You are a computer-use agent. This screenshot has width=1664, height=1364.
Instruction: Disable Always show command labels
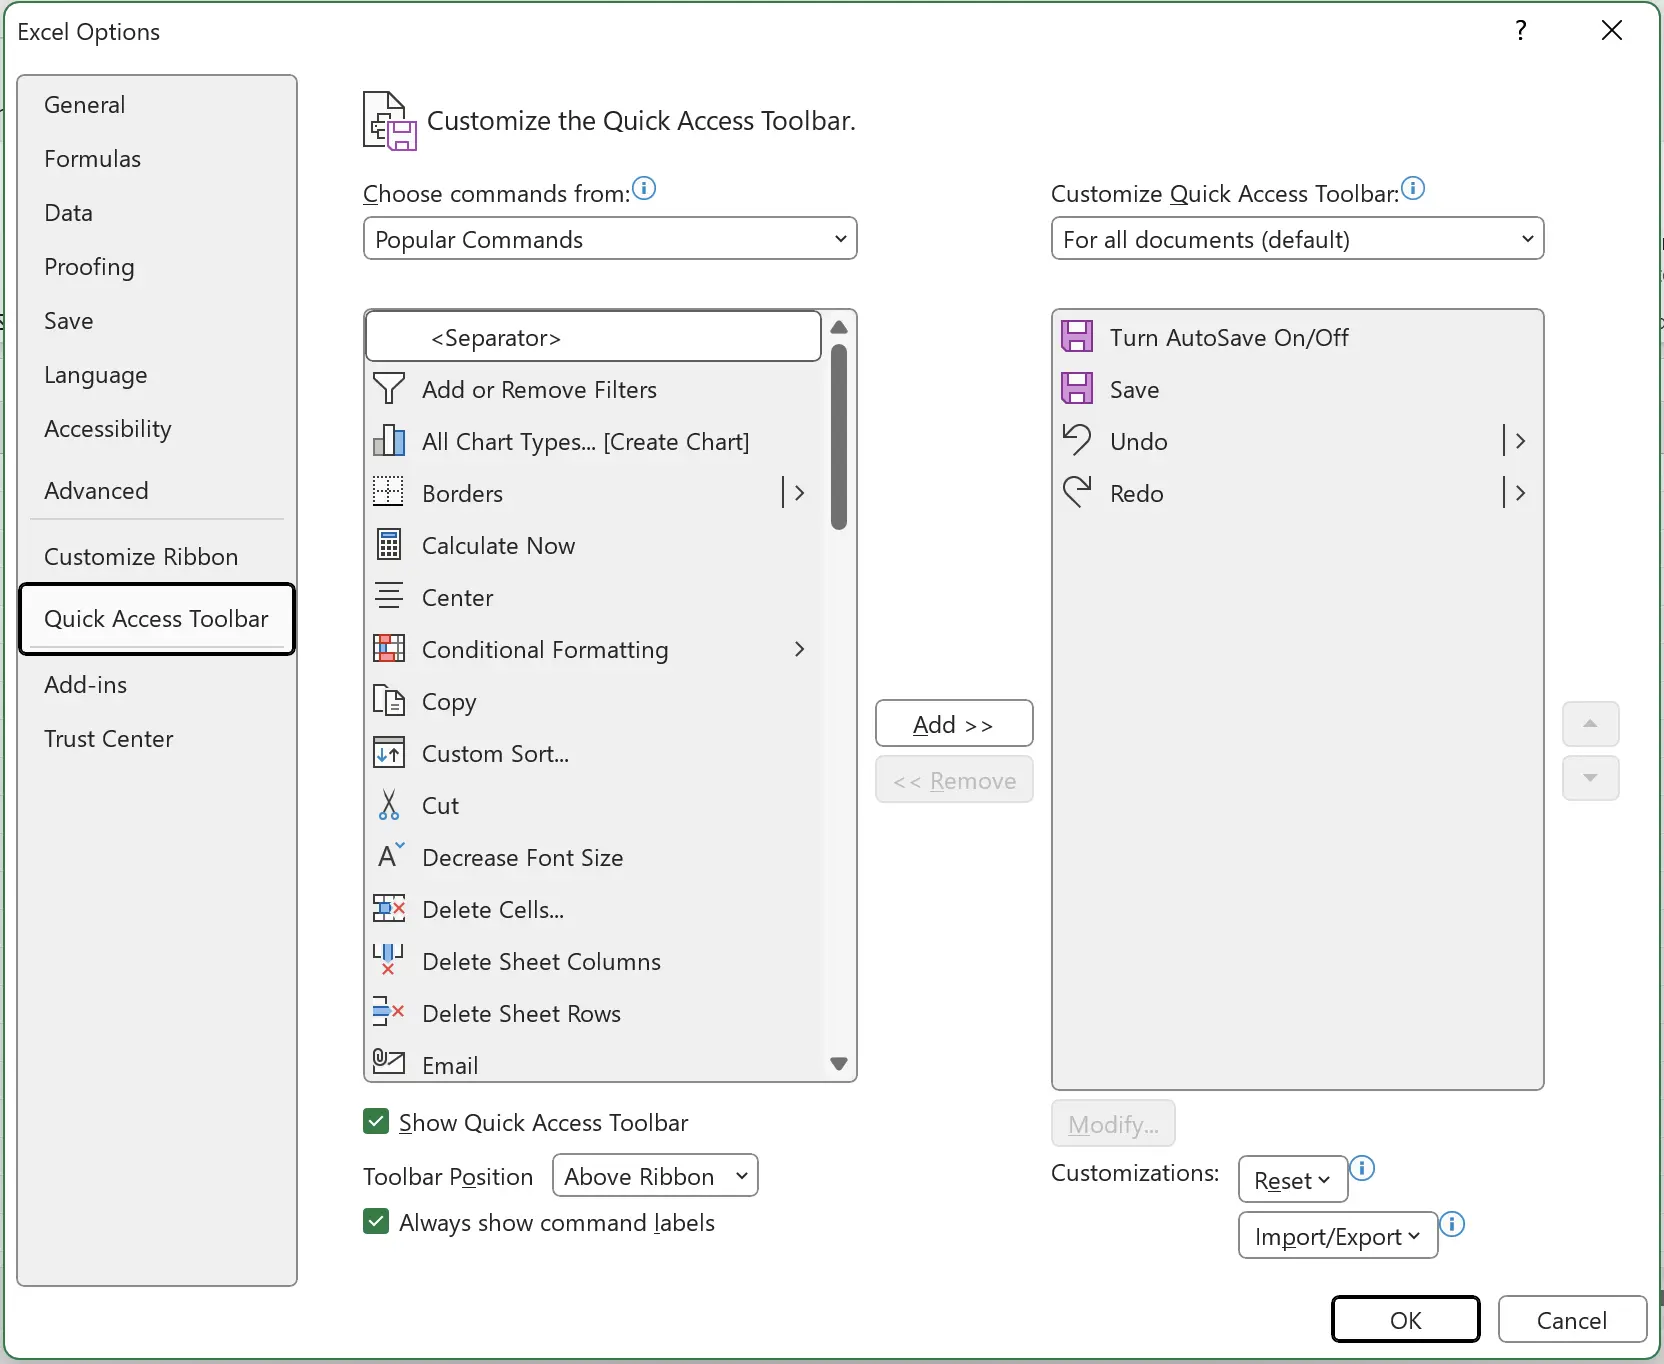pos(375,1222)
